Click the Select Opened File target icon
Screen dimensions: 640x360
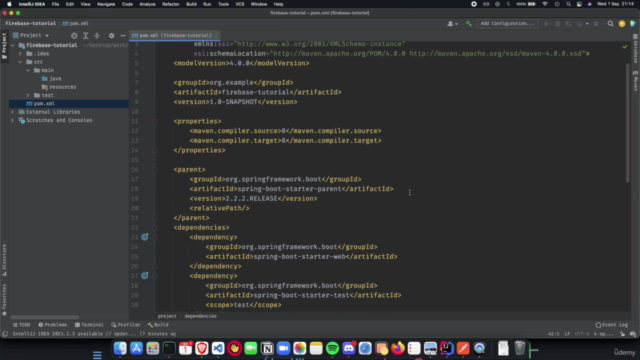tap(74, 36)
